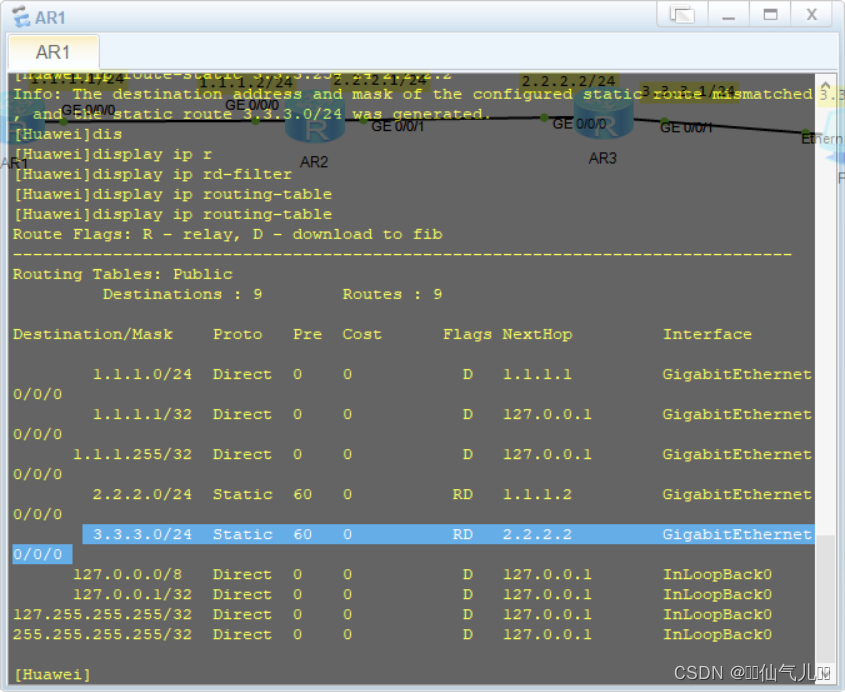Click the 127.0.0.0/8 destination entry

click(x=128, y=575)
